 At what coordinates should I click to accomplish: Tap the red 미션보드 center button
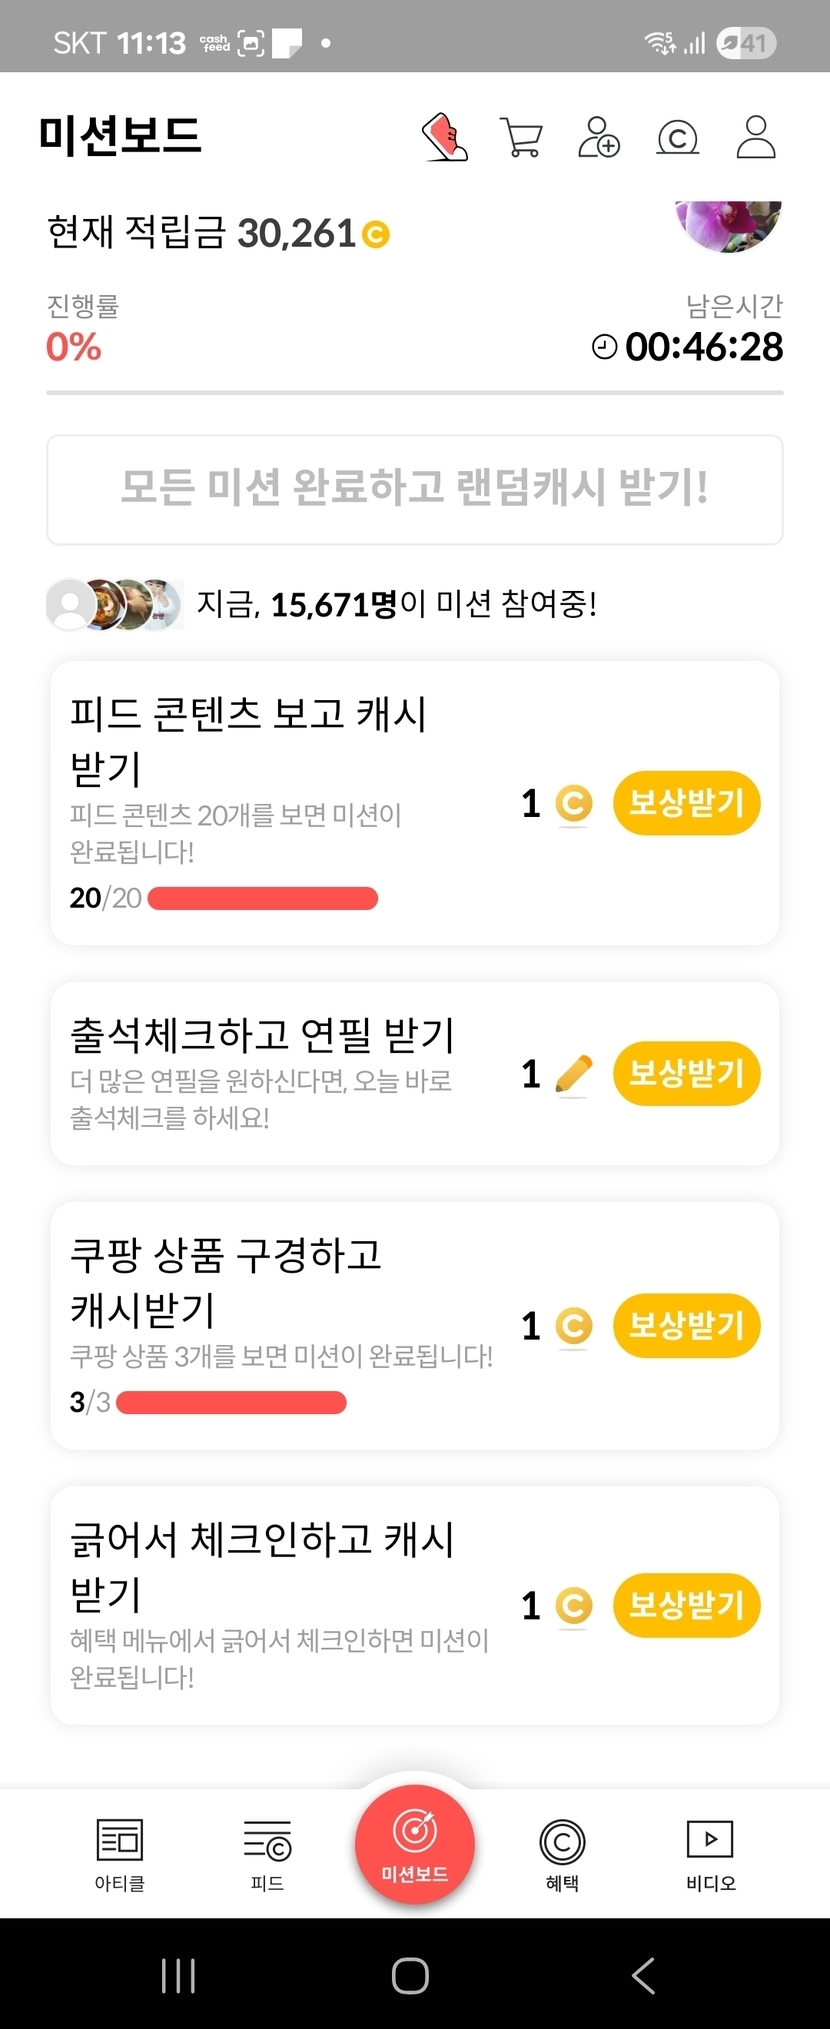point(415,1844)
